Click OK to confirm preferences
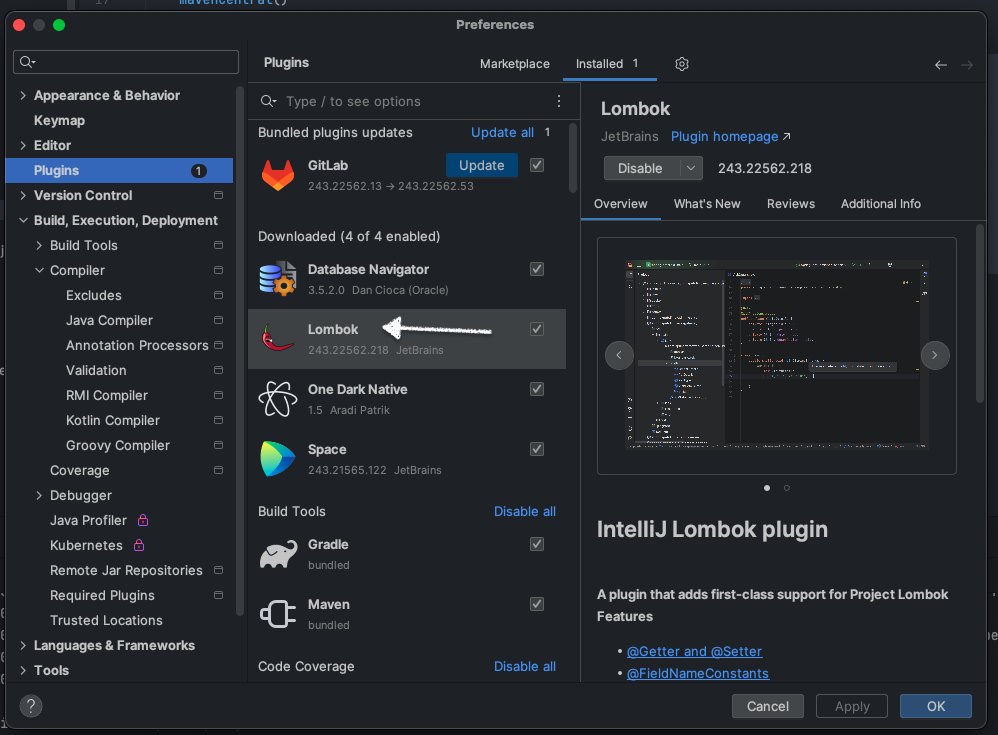The image size is (998, 735). (x=936, y=706)
